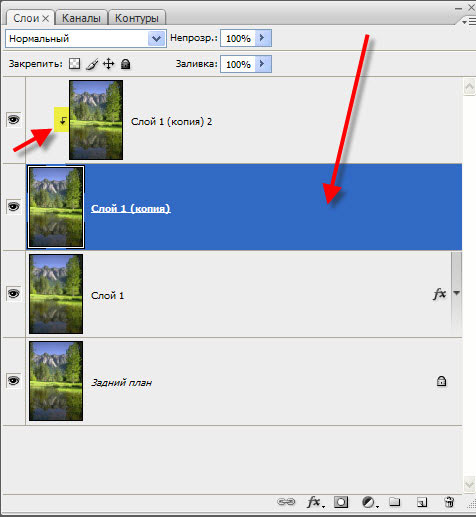The width and height of the screenshot is (476, 517).
Task: Create new adjustment layer icon
Action: click(x=369, y=502)
